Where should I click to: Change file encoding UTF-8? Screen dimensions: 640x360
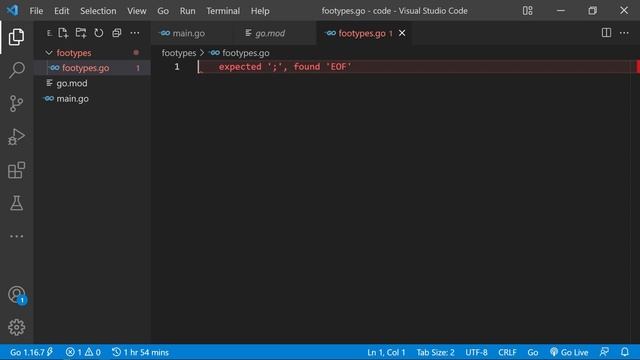(x=476, y=352)
